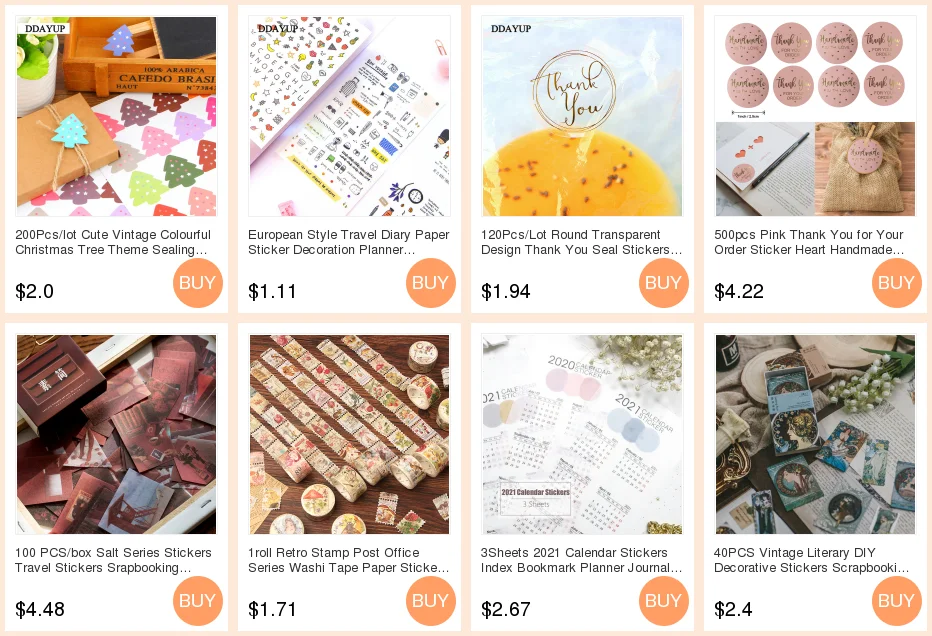Click BUY for Pink Thank You order stickers
The width and height of the screenshot is (932, 636).
(897, 283)
